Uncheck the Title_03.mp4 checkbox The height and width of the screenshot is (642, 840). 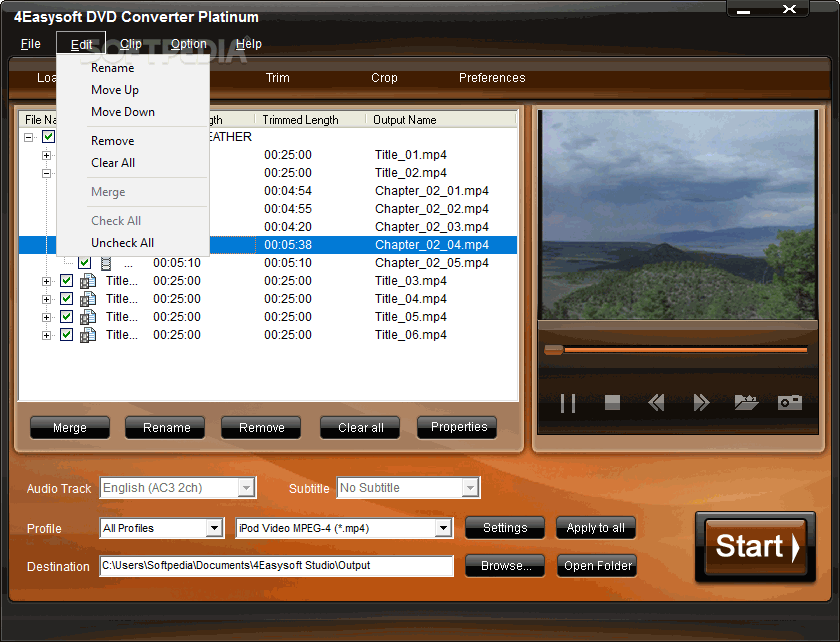[66, 281]
